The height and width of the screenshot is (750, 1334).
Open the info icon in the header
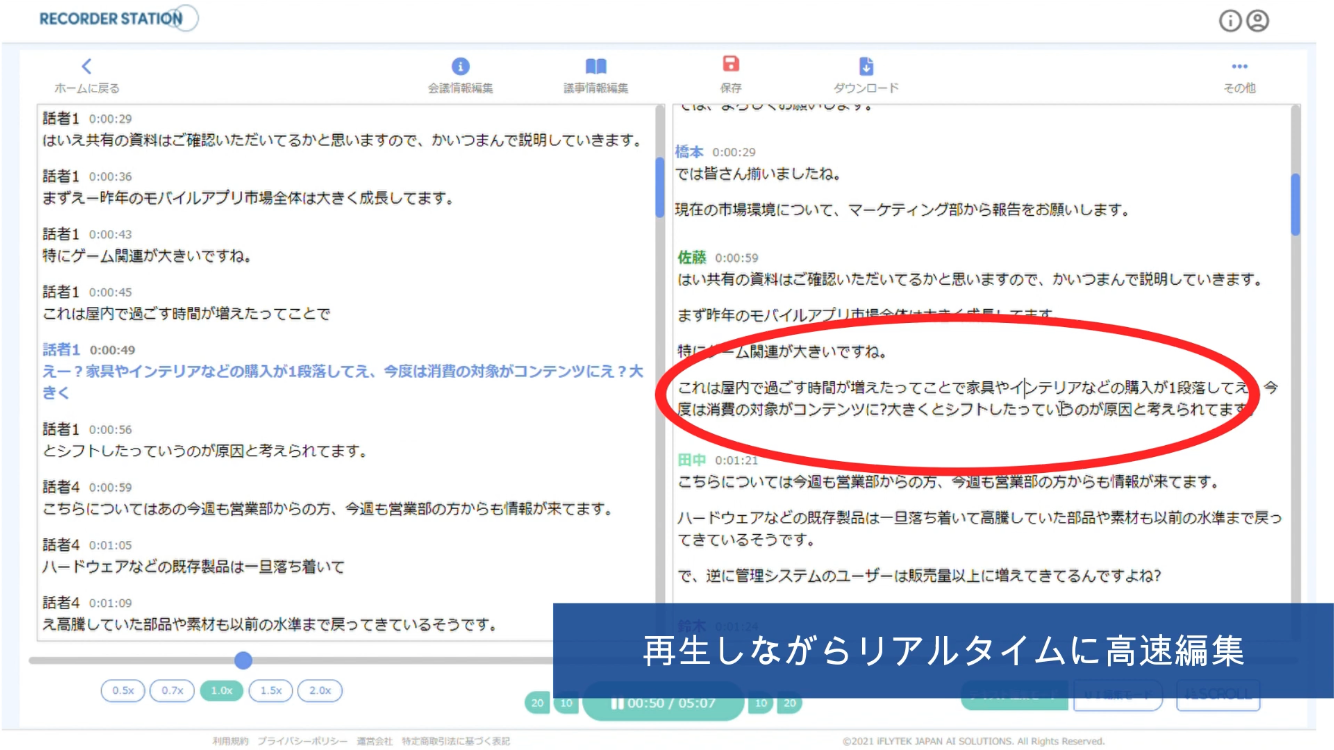pyautogui.click(x=1230, y=20)
